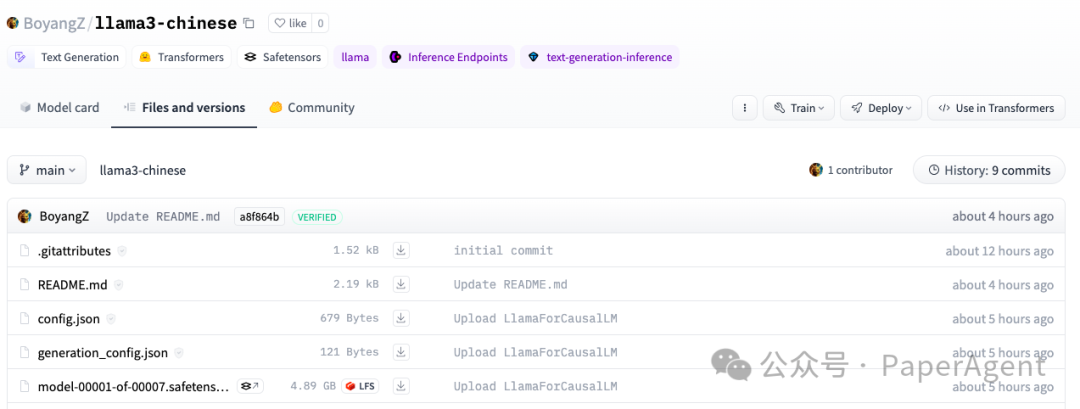Open the .gitattributes file
Viewport: 1080px width, 409px height.
(74, 251)
